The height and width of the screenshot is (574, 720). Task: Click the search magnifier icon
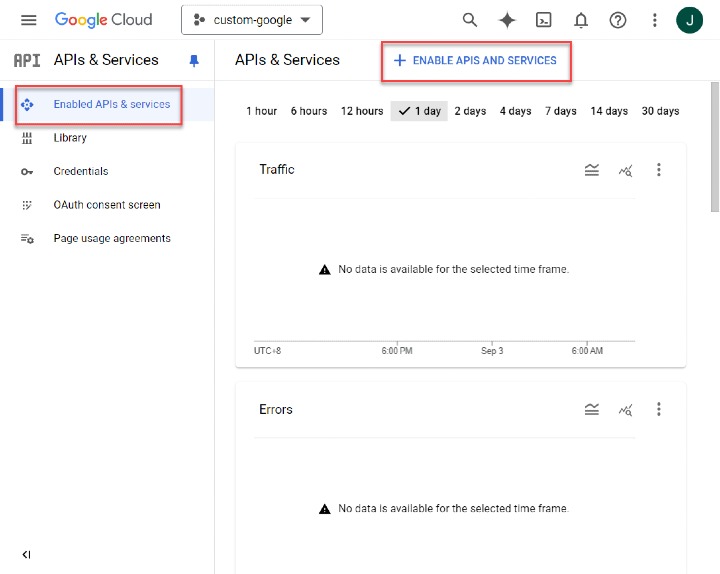(x=470, y=20)
